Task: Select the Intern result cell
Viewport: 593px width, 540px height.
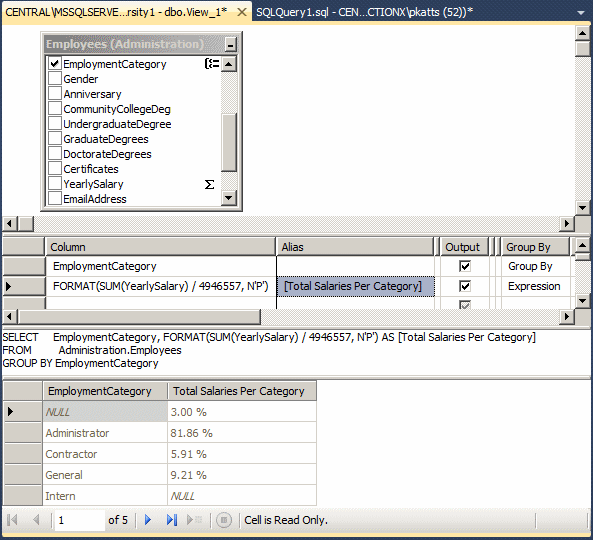Action: (105, 496)
